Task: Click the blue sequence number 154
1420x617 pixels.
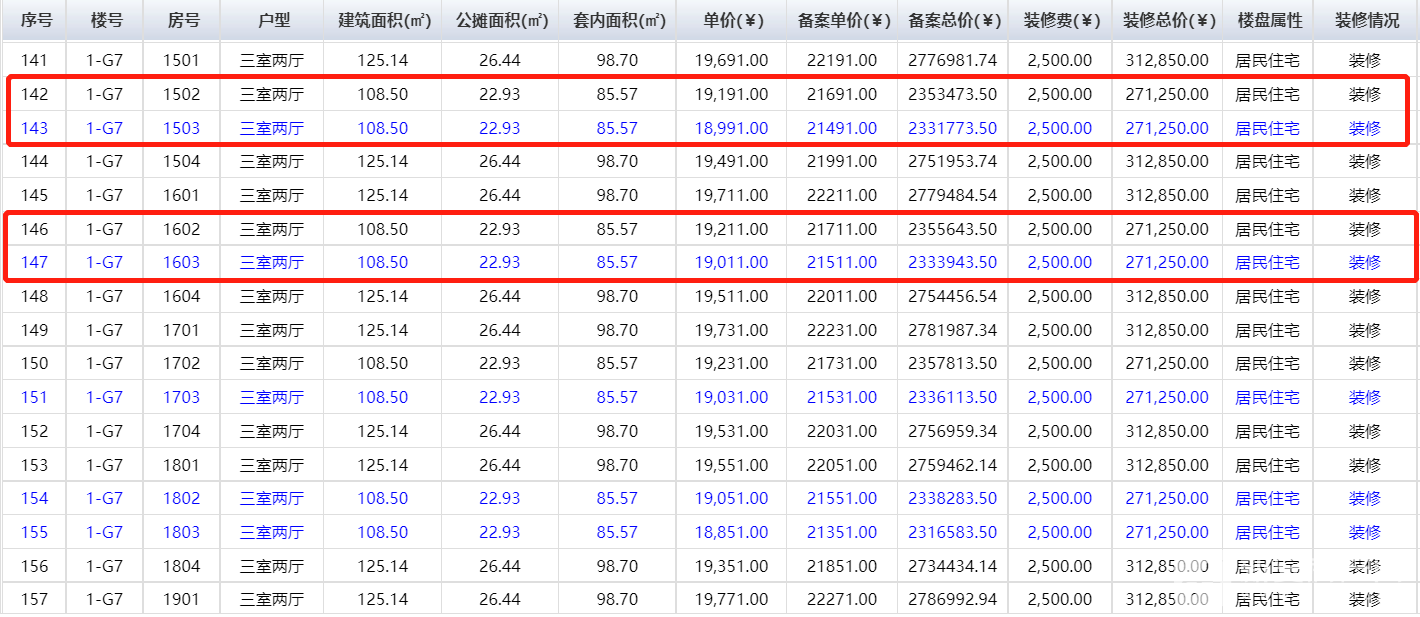Action: click(35, 498)
